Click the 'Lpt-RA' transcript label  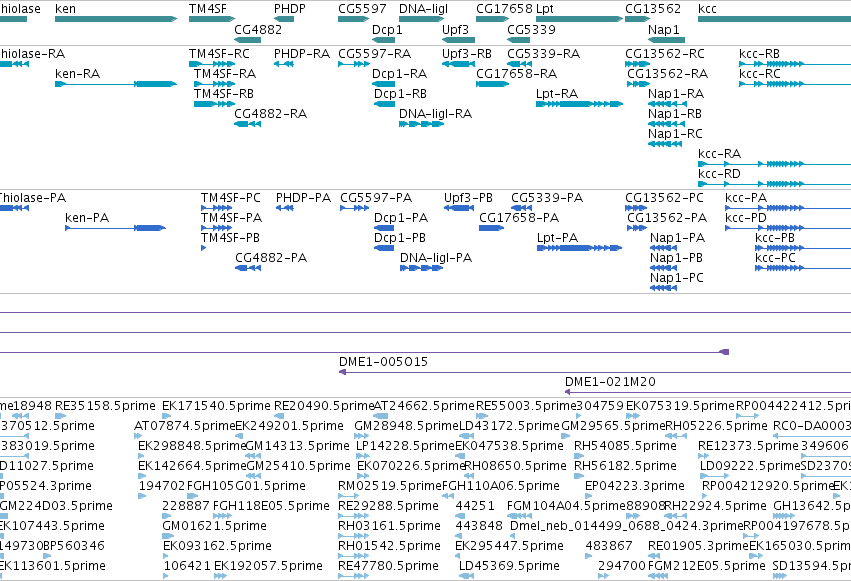[557, 94]
